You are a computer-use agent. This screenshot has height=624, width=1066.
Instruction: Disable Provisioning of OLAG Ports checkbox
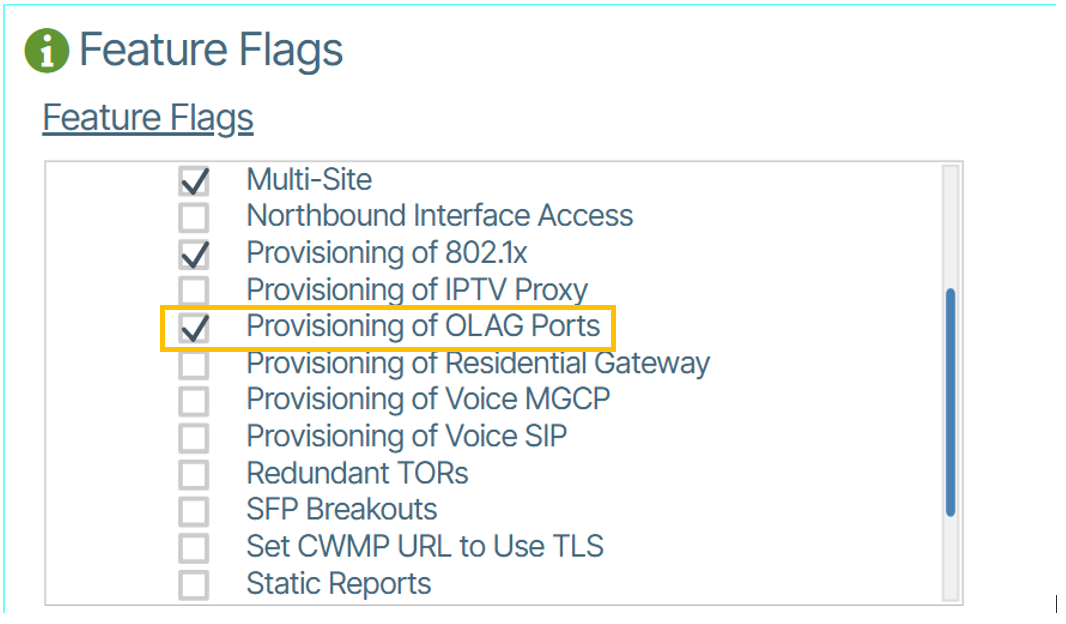coord(194,328)
